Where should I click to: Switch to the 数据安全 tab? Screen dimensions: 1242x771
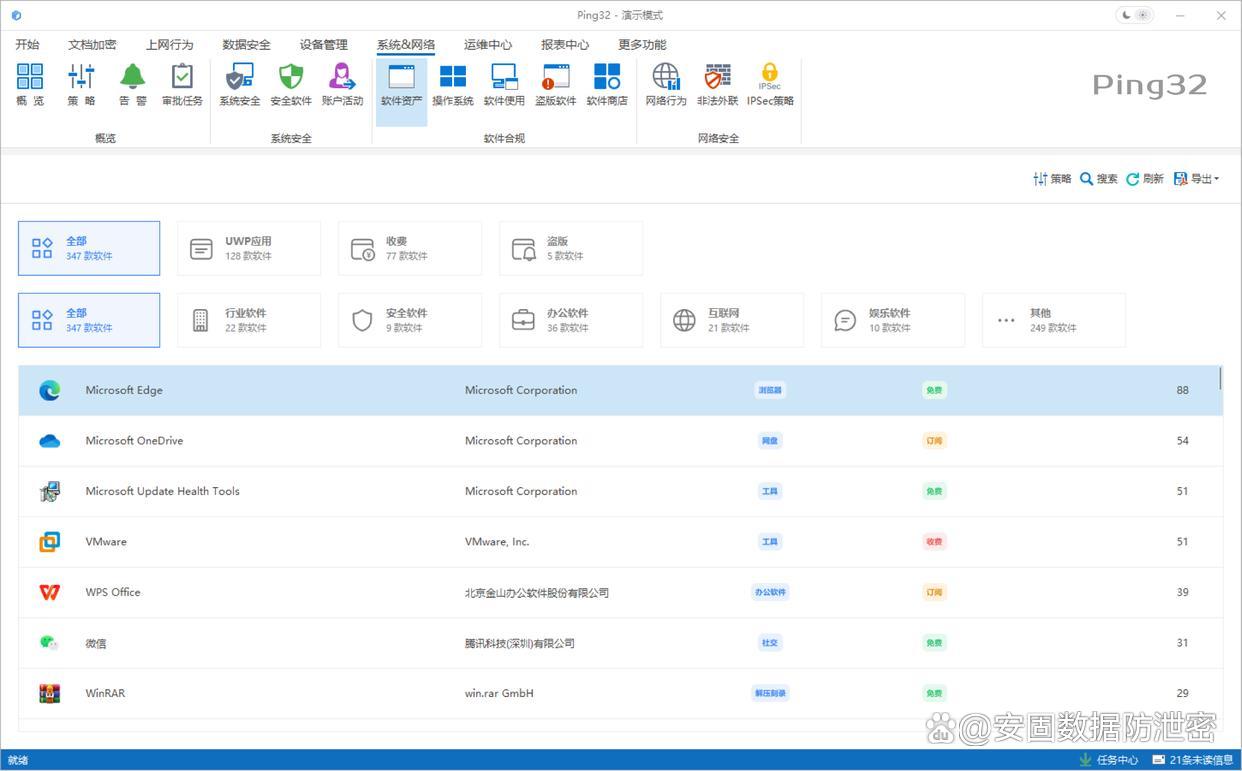pos(246,45)
